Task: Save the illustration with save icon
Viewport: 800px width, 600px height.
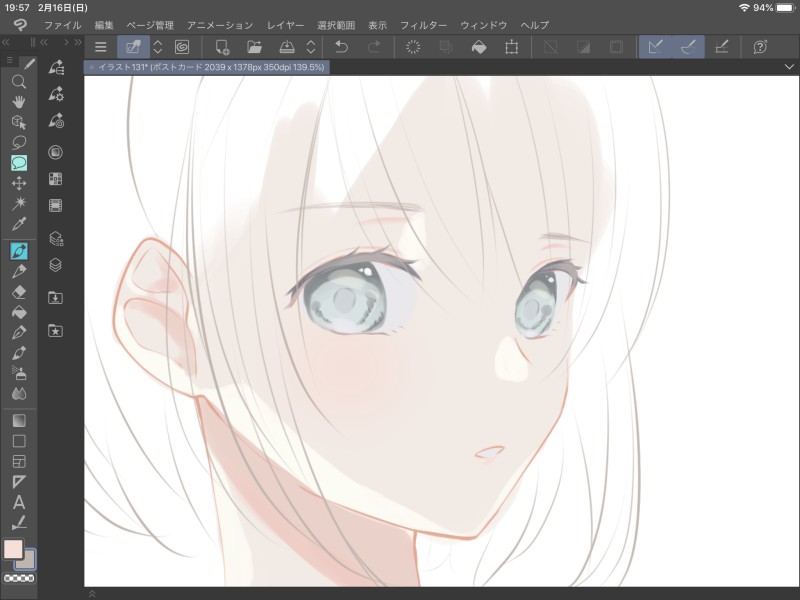Action: click(x=287, y=47)
